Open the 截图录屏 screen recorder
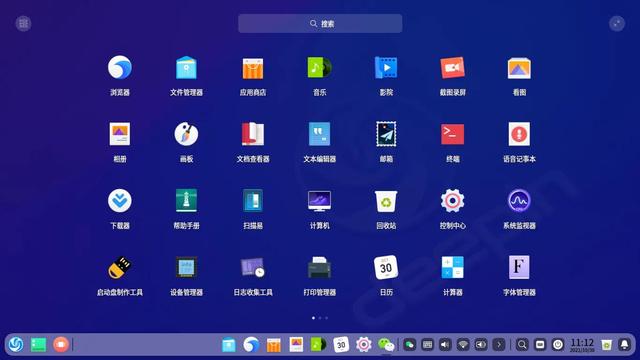The width and height of the screenshot is (640, 360). [x=453, y=68]
